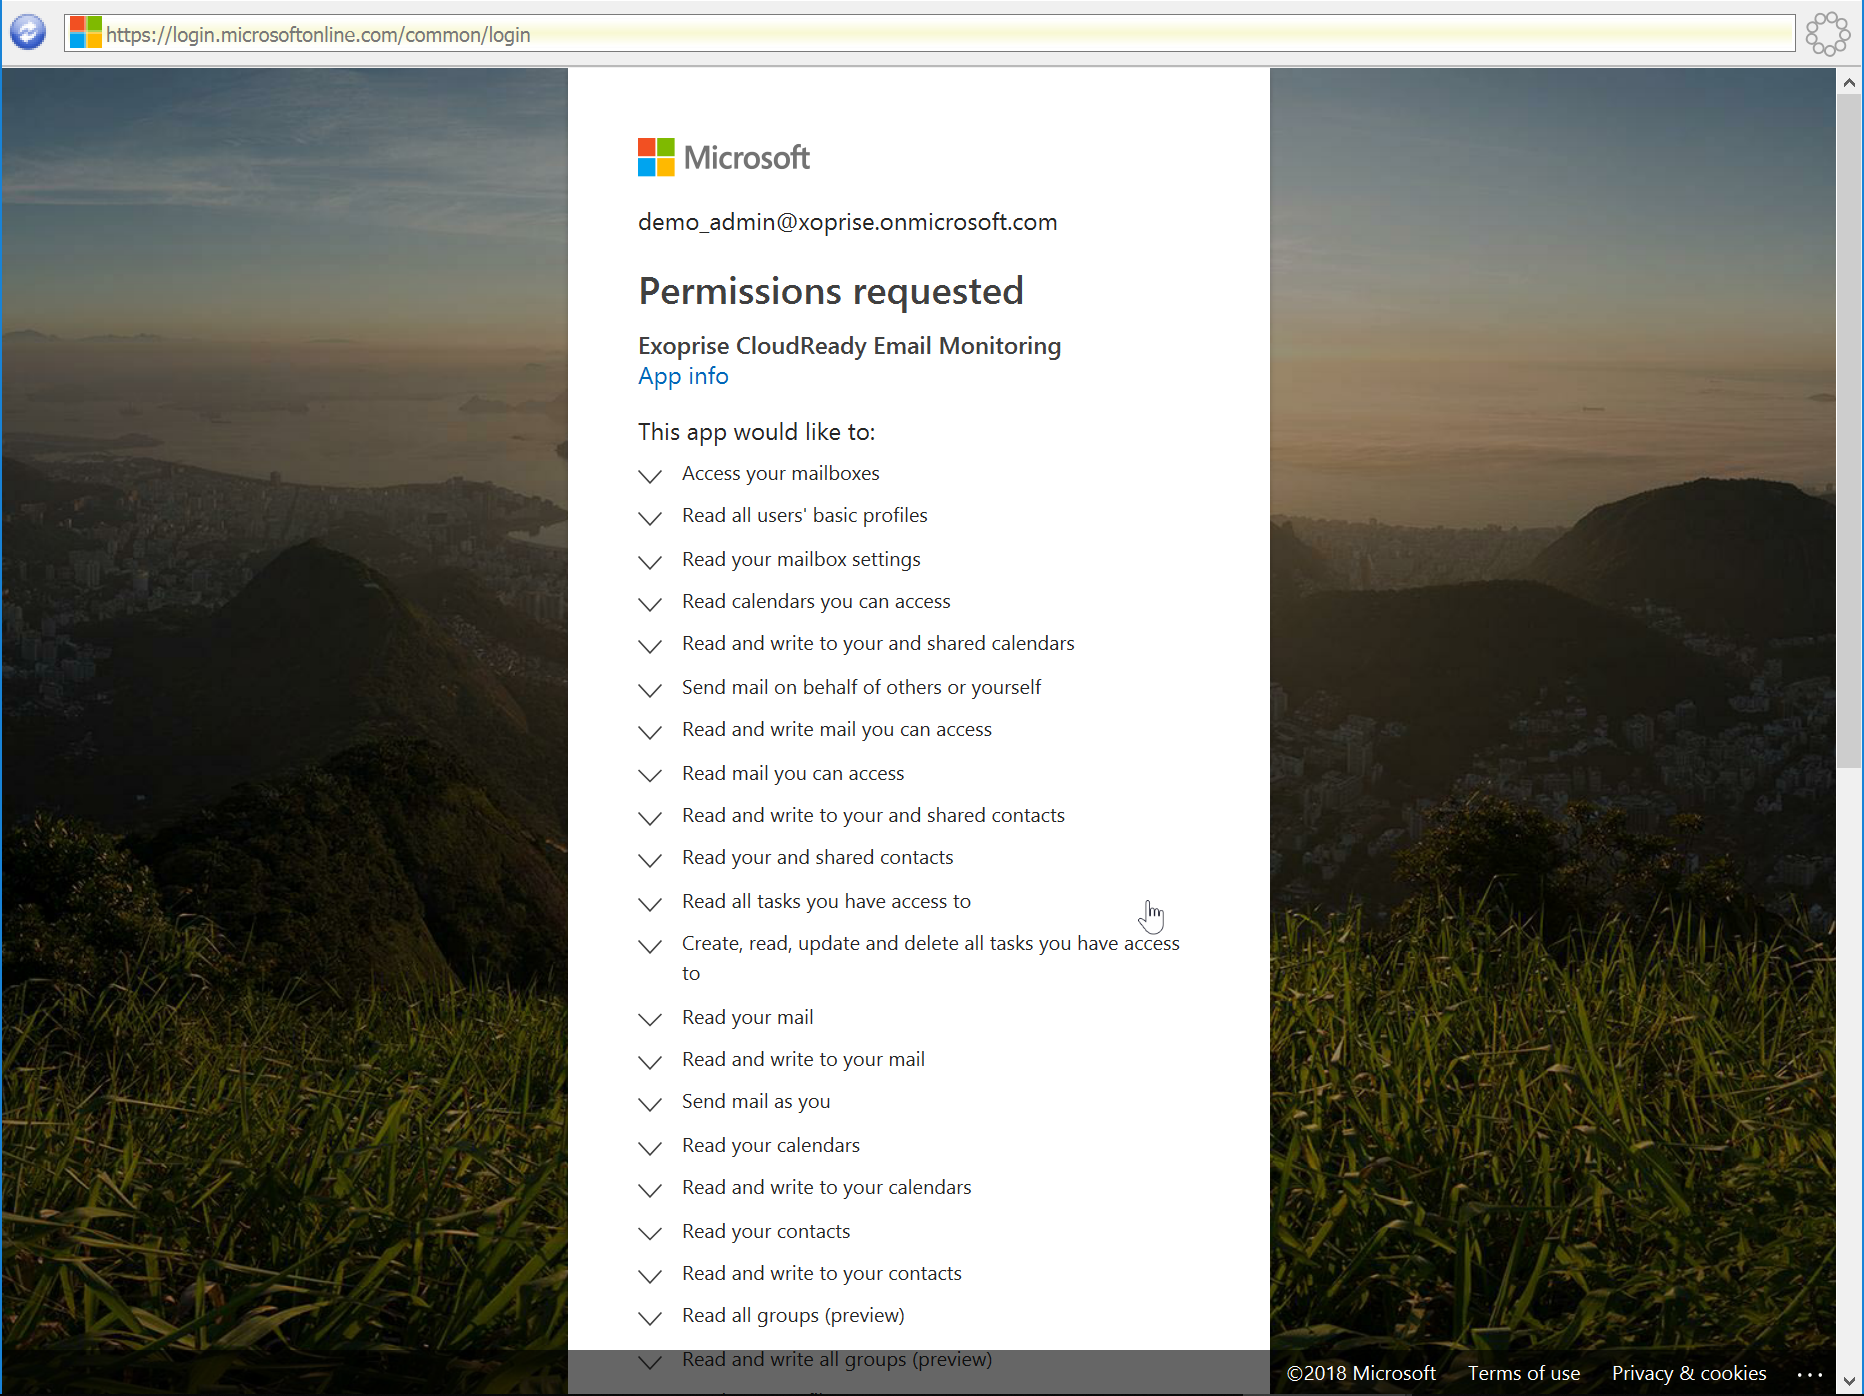Expand "Read and write to your calendars"
The image size is (1864, 1396).
point(650,1189)
